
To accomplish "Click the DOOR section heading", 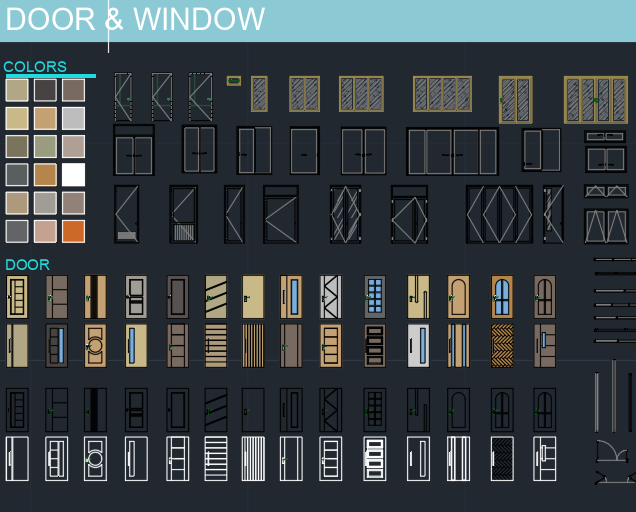I will (27, 265).
